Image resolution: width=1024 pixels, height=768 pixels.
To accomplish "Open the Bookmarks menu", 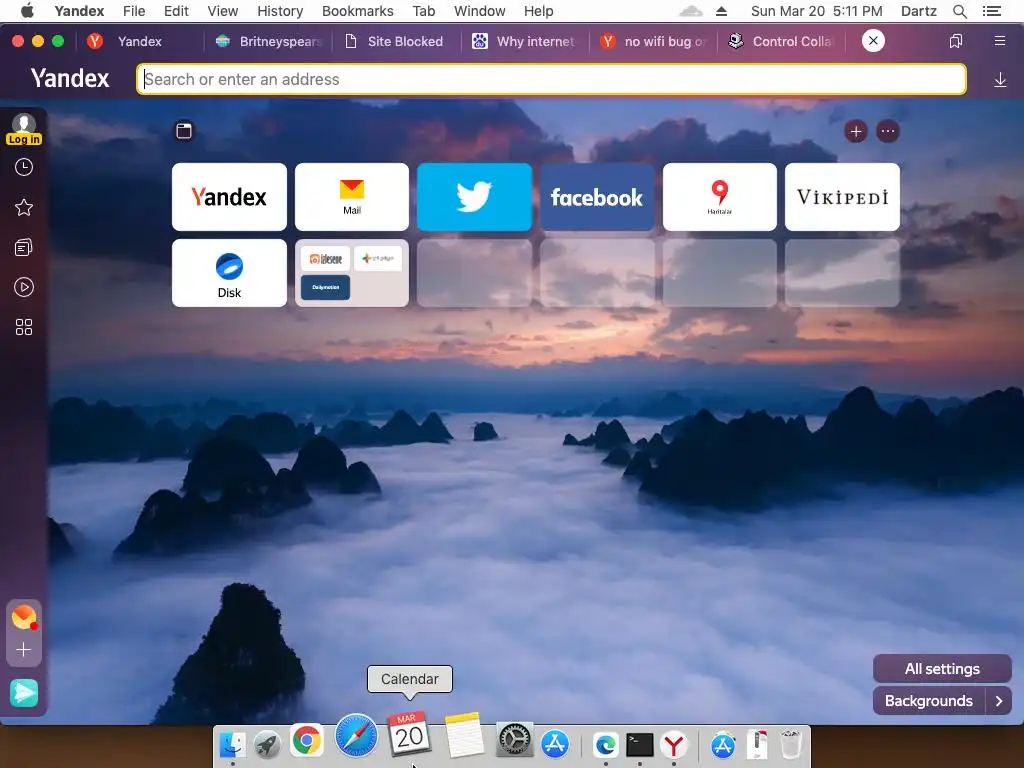I will (358, 11).
